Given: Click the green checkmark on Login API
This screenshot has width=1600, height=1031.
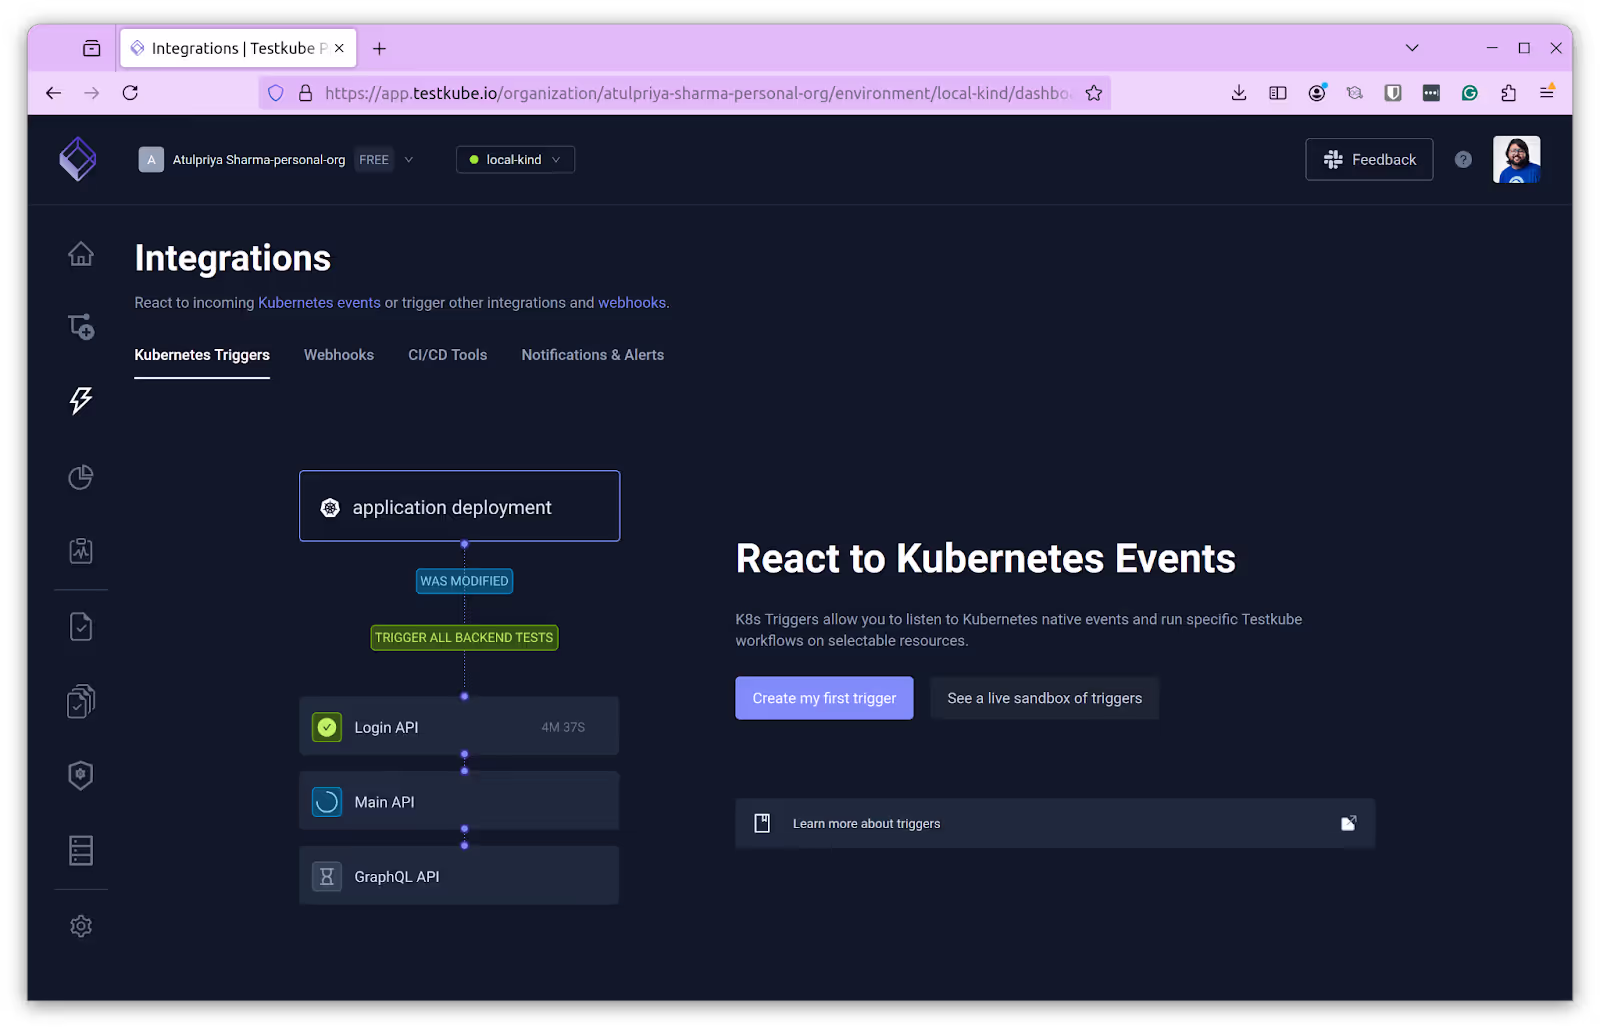Looking at the screenshot, I should pyautogui.click(x=327, y=727).
